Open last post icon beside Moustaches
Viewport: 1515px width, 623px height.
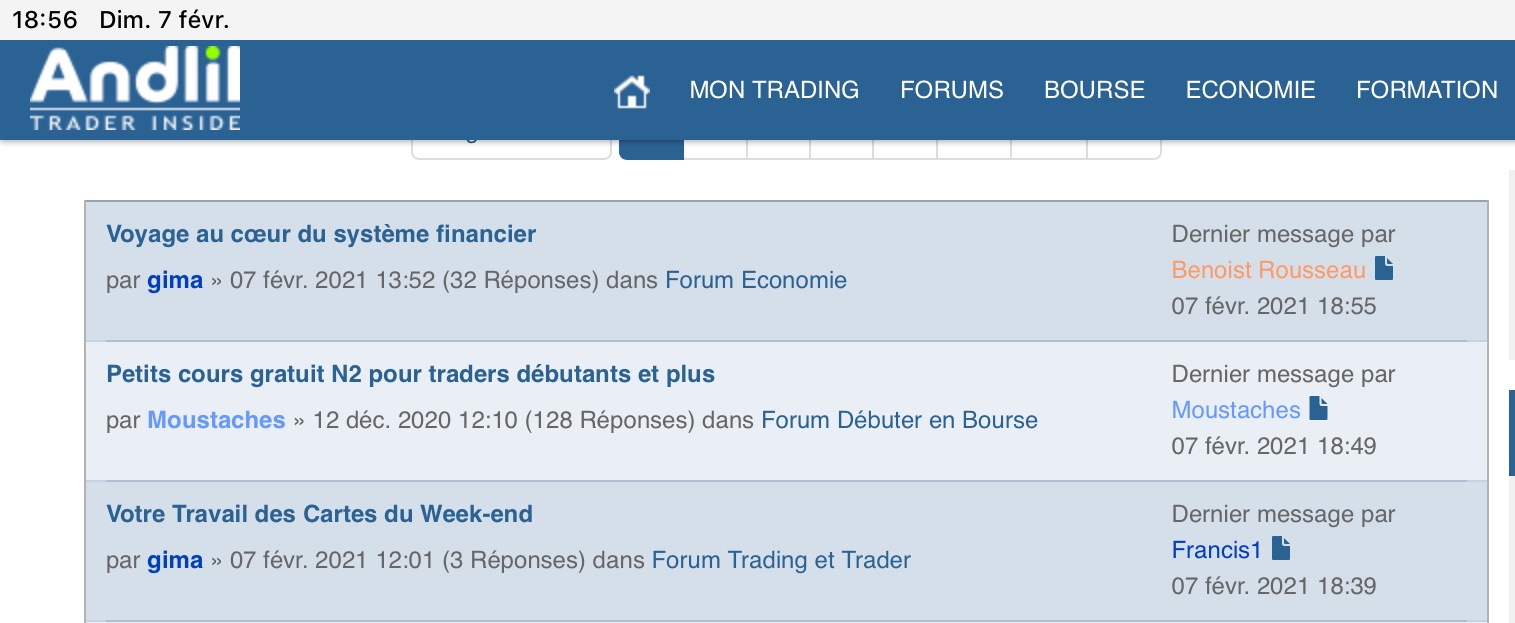(x=1319, y=408)
